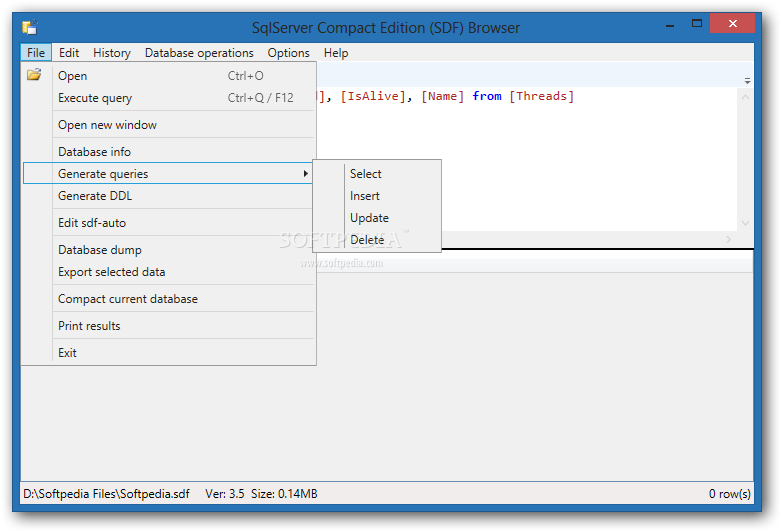Click the toolbar overflow dropdown arrow
Viewport: 782px width, 532px height.
tap(747, 80)
